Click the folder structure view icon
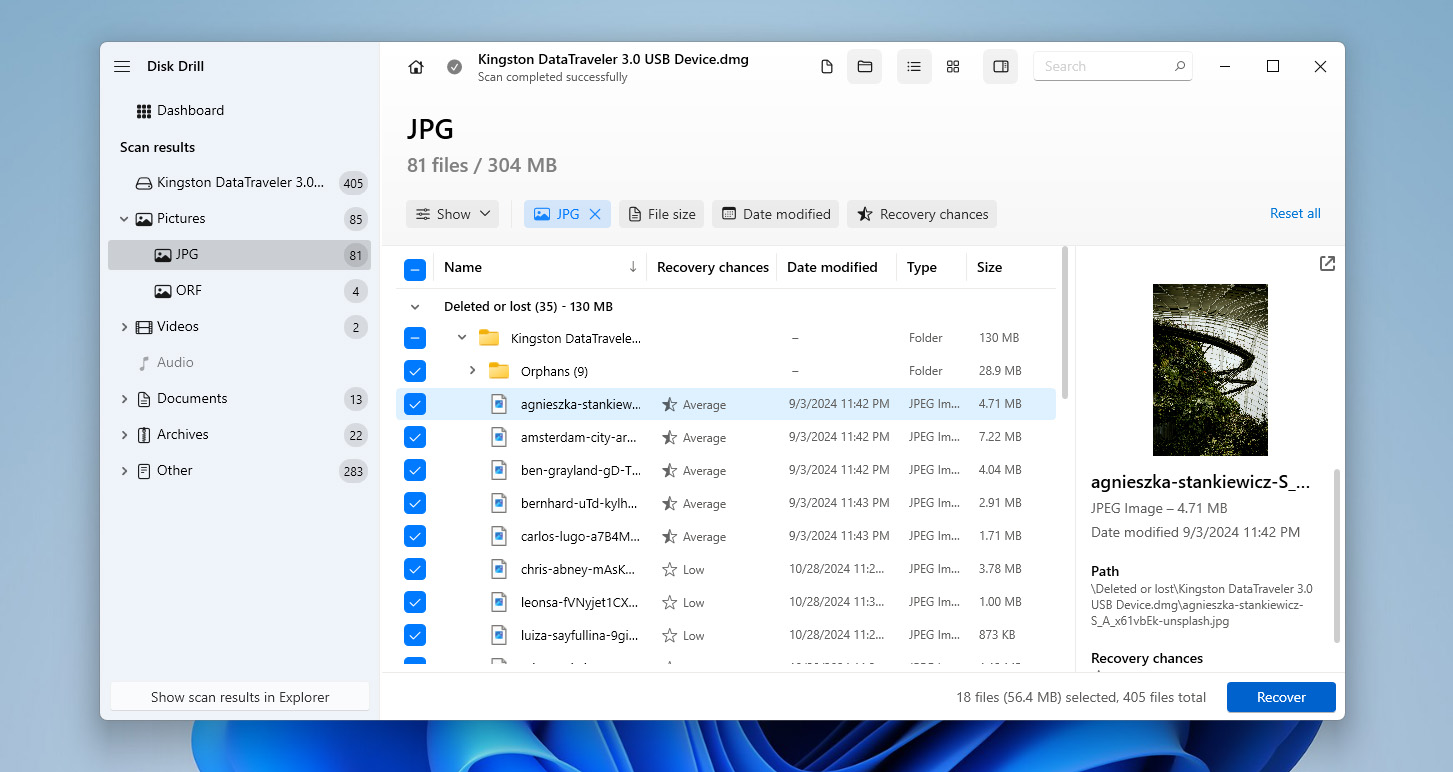The height and width of the screenshot is (772, 1453). pos(864,66)
